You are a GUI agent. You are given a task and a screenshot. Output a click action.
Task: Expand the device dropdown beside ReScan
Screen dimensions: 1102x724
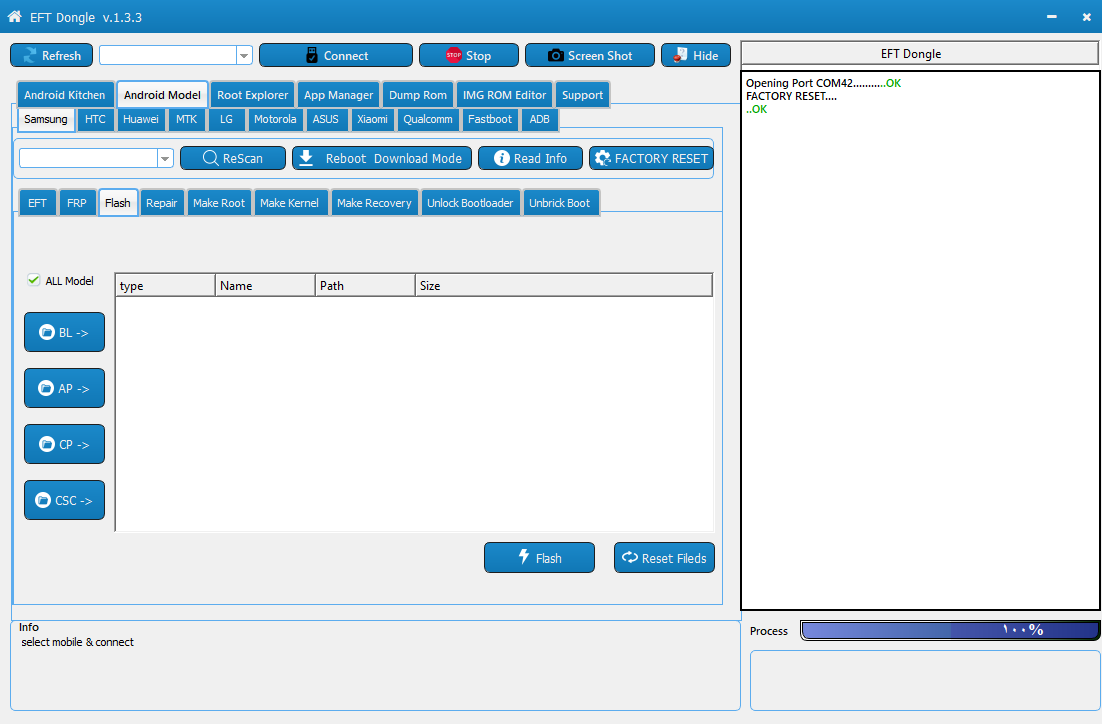tap(165, 158)
